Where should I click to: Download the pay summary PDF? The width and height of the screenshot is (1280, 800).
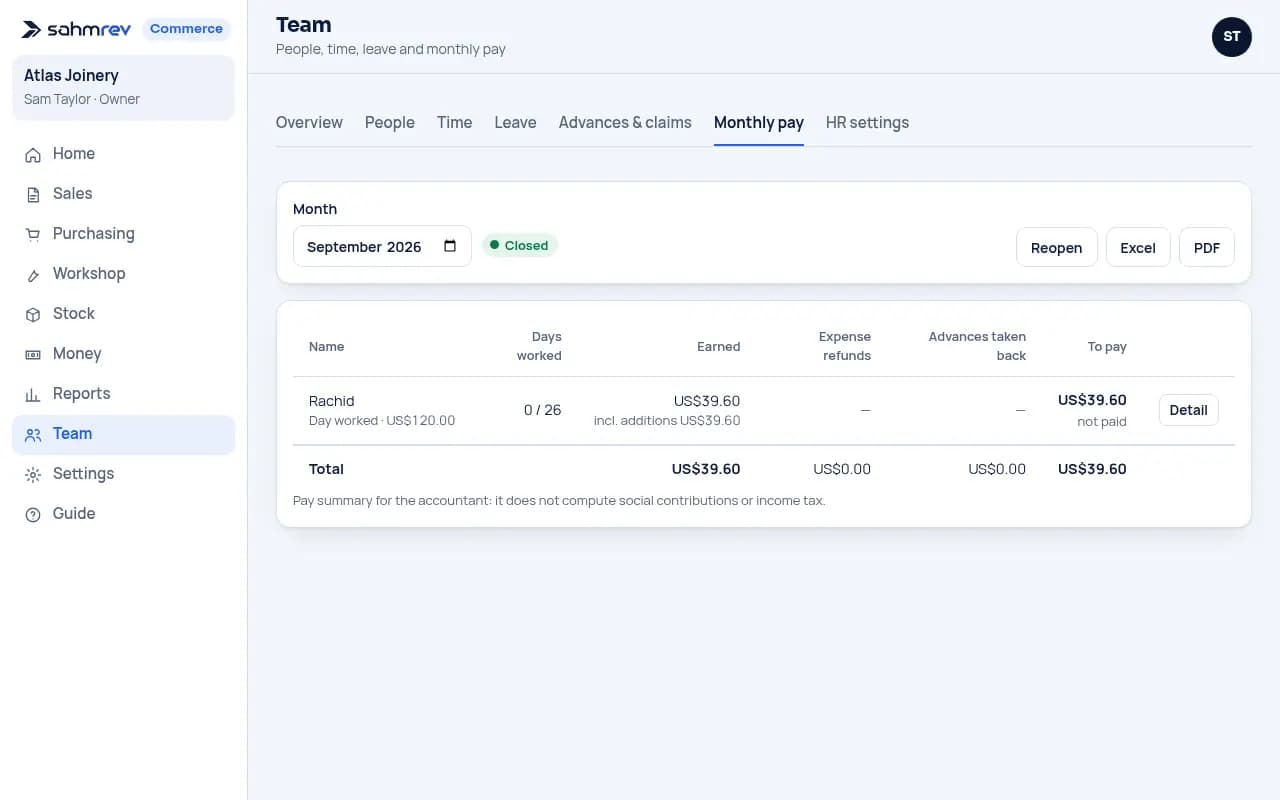coord(1207,247)
